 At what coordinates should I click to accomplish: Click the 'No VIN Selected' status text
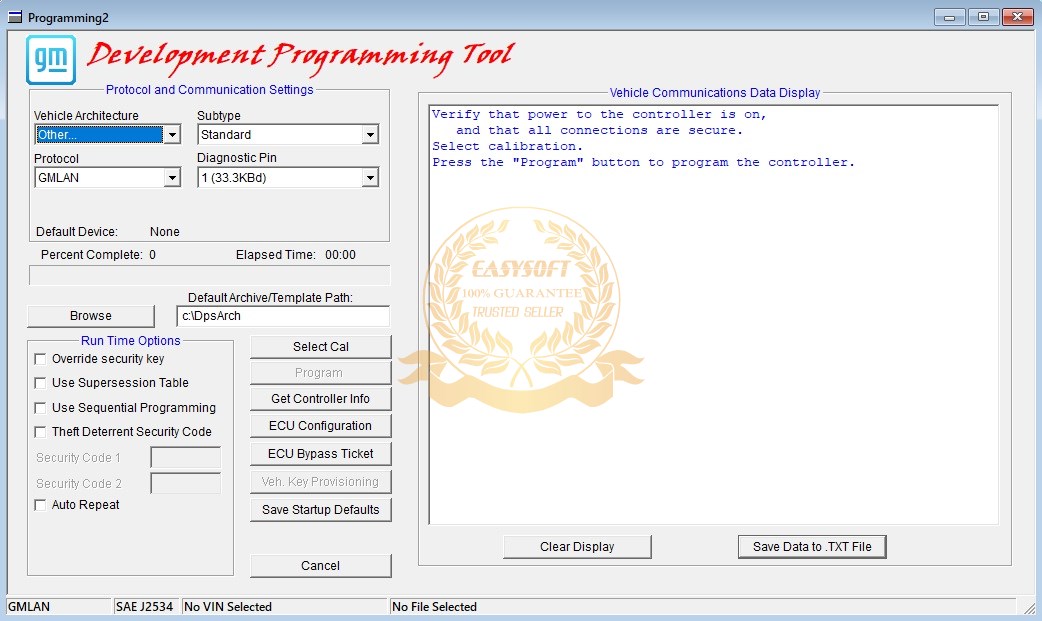(228, 606)
